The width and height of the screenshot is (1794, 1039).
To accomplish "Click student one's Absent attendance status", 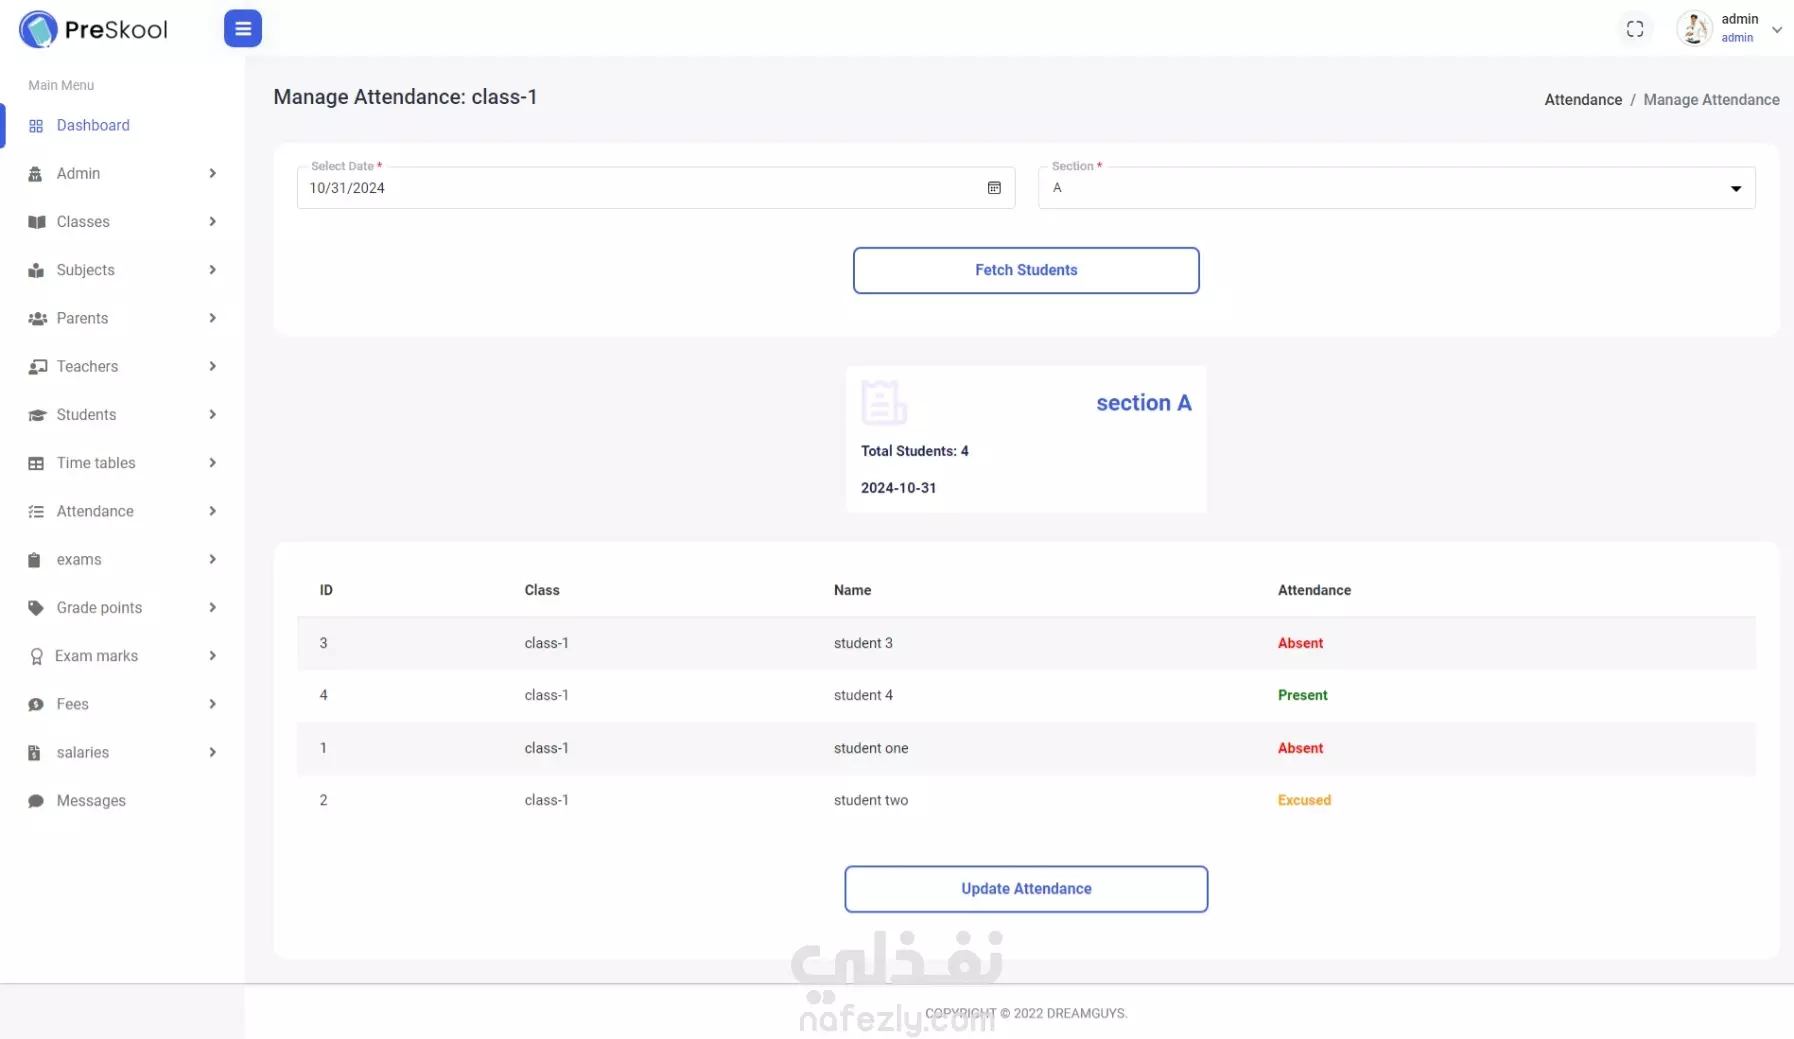I will pos(1300,748).
